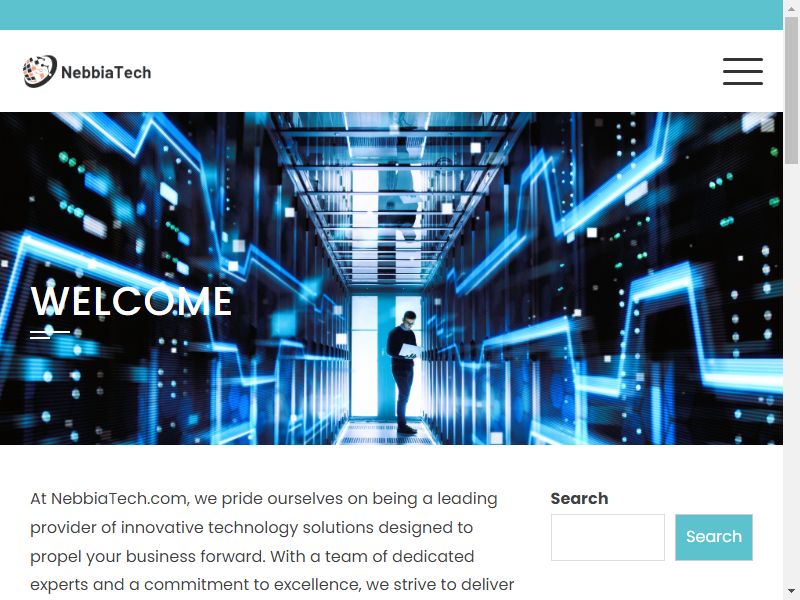Click the white underline beneath WELCOME
Viewport: 800px width, 600px height.
[50, 335]
